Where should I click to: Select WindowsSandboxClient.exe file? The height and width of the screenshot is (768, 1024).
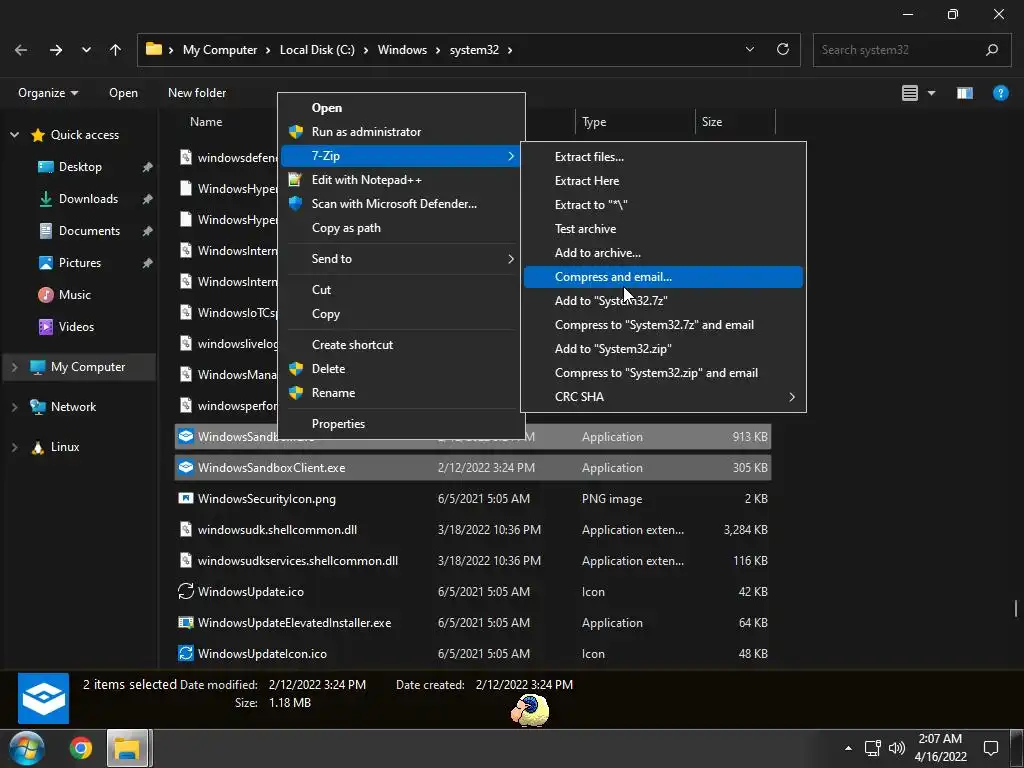[x=473, y=468]
